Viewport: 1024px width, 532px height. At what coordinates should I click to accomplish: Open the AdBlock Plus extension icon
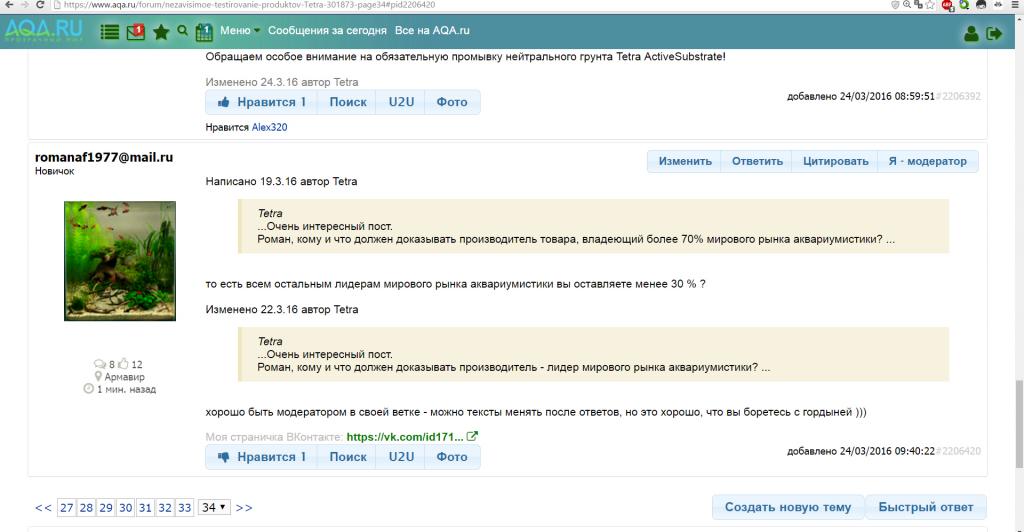(x=948, y=5)
